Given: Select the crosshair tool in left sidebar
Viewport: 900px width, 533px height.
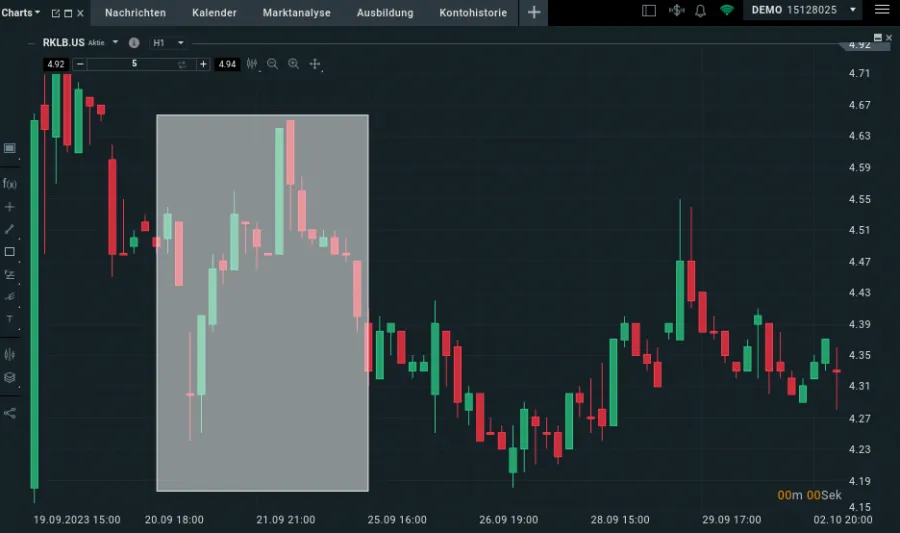Looking at the screenshot, I should [10, 207].
